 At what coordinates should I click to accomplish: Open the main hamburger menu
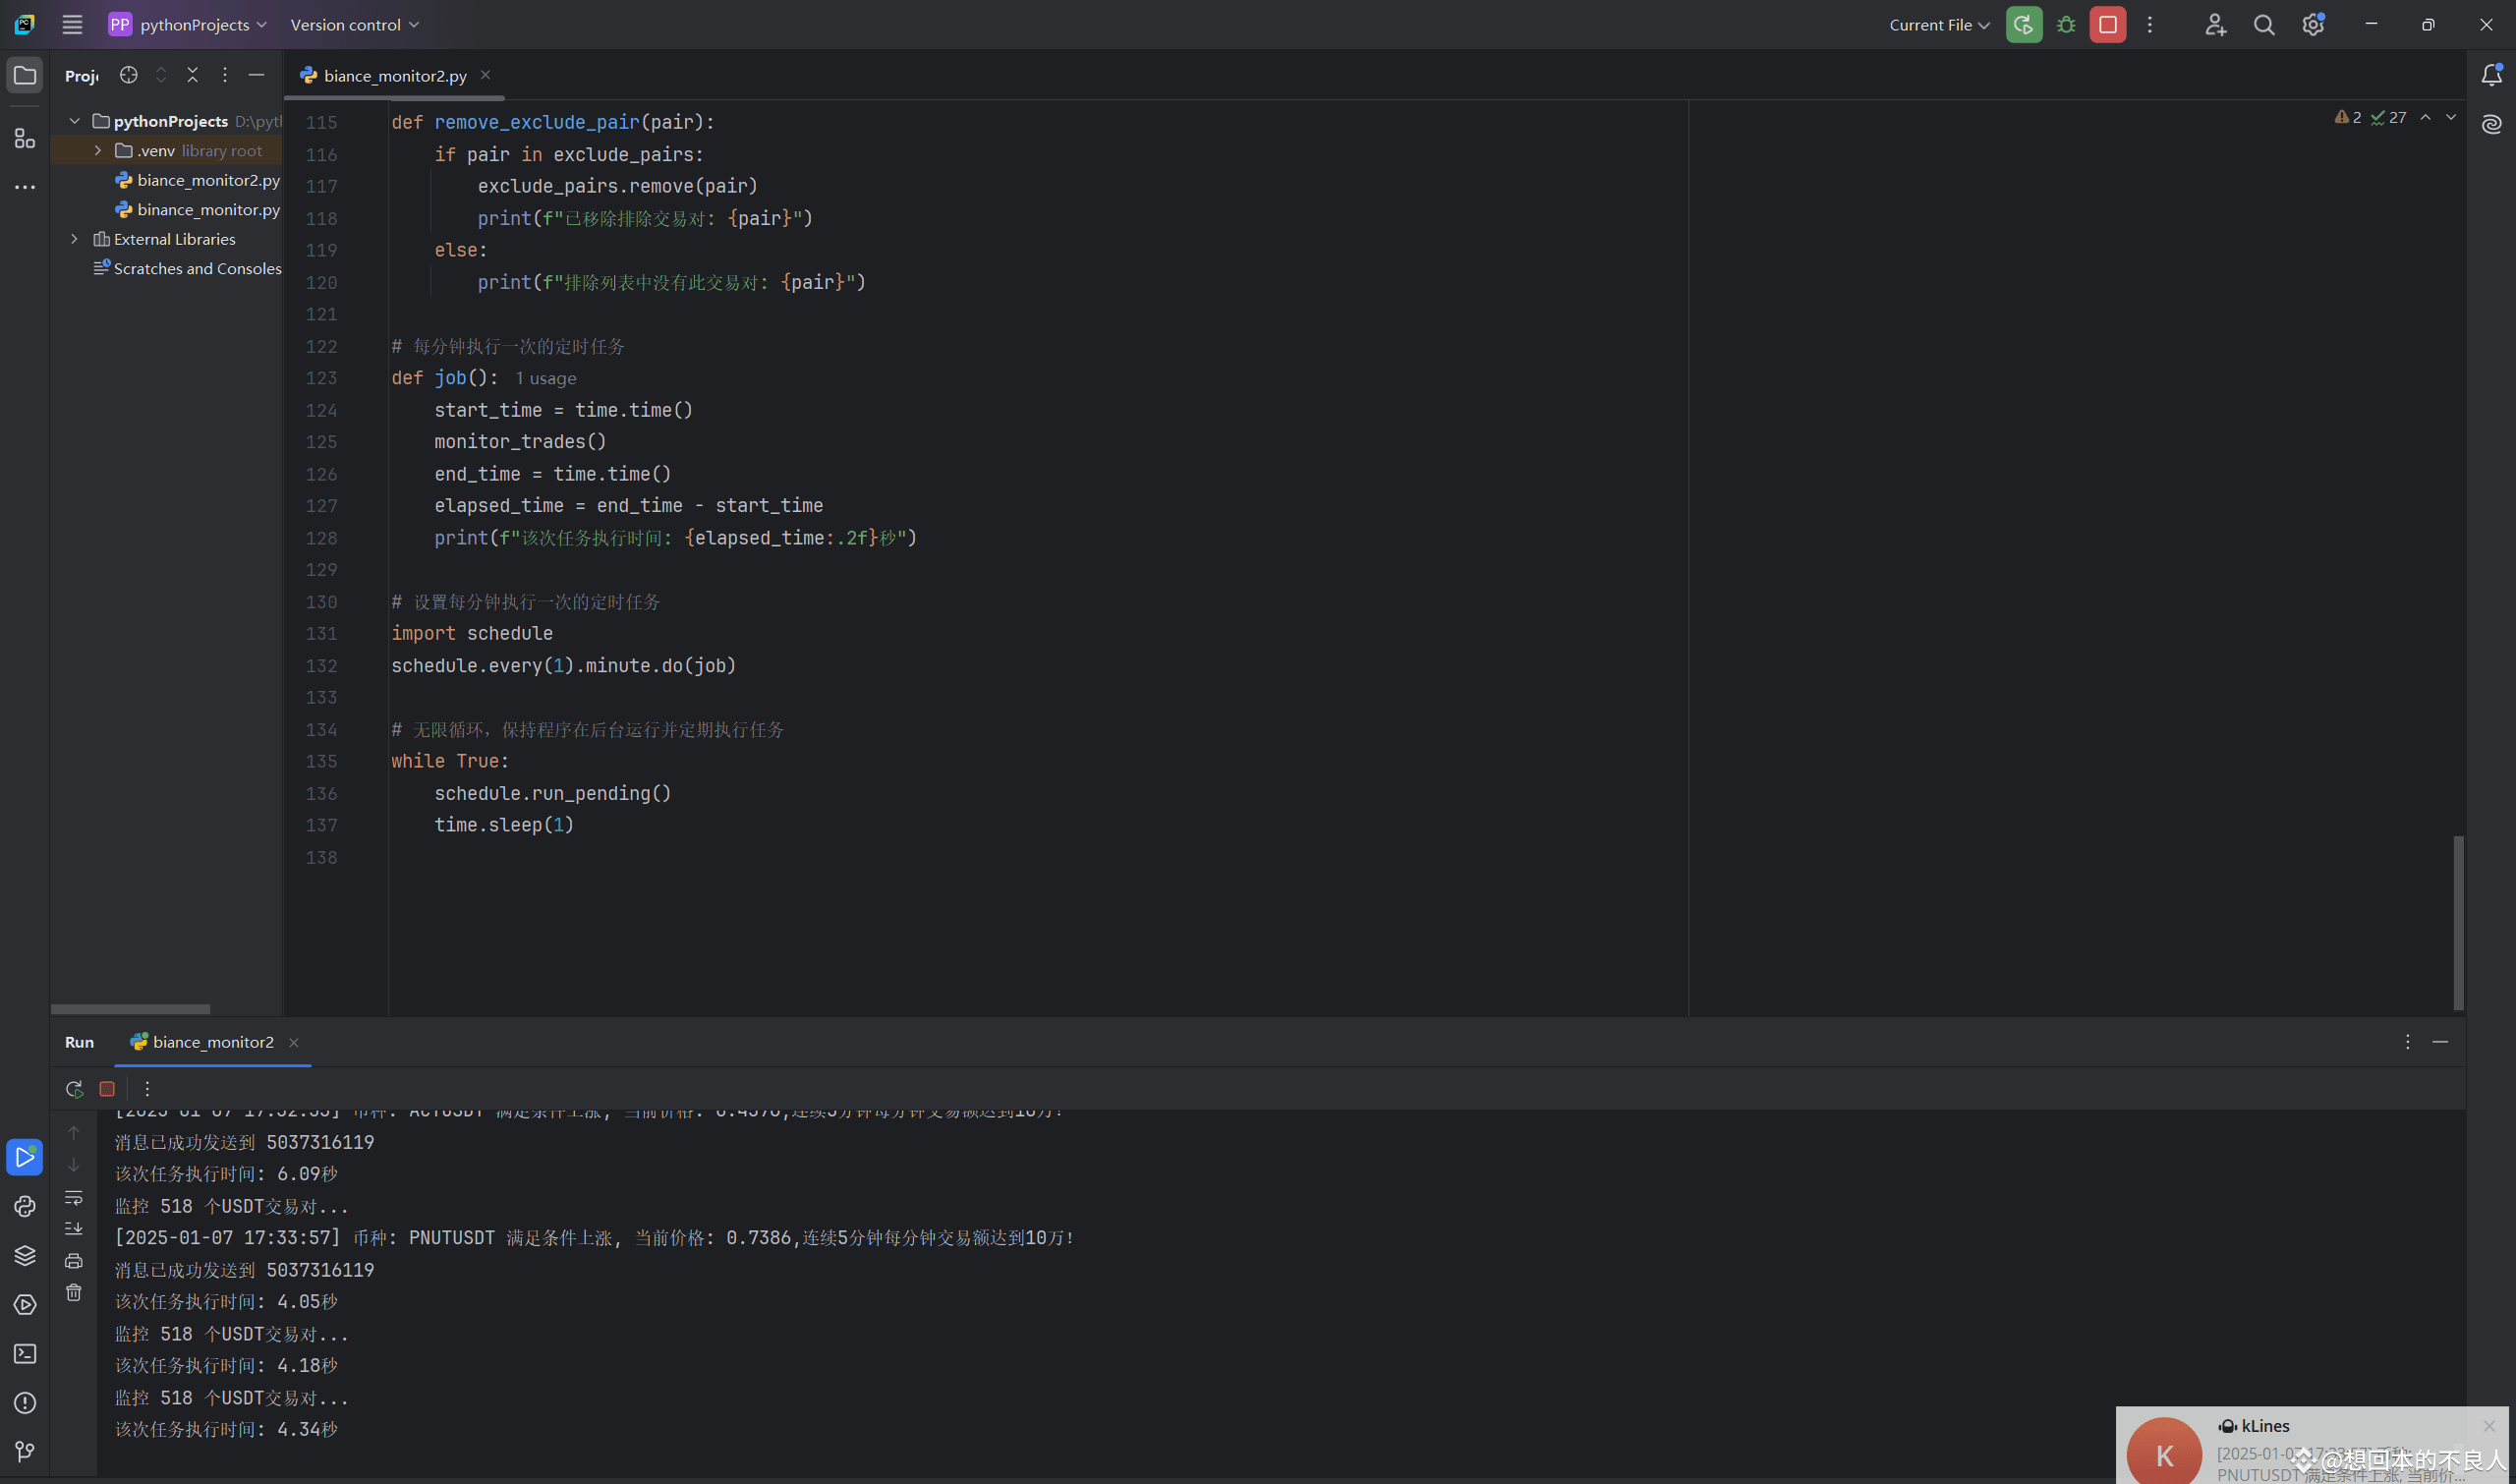point(71,24)
